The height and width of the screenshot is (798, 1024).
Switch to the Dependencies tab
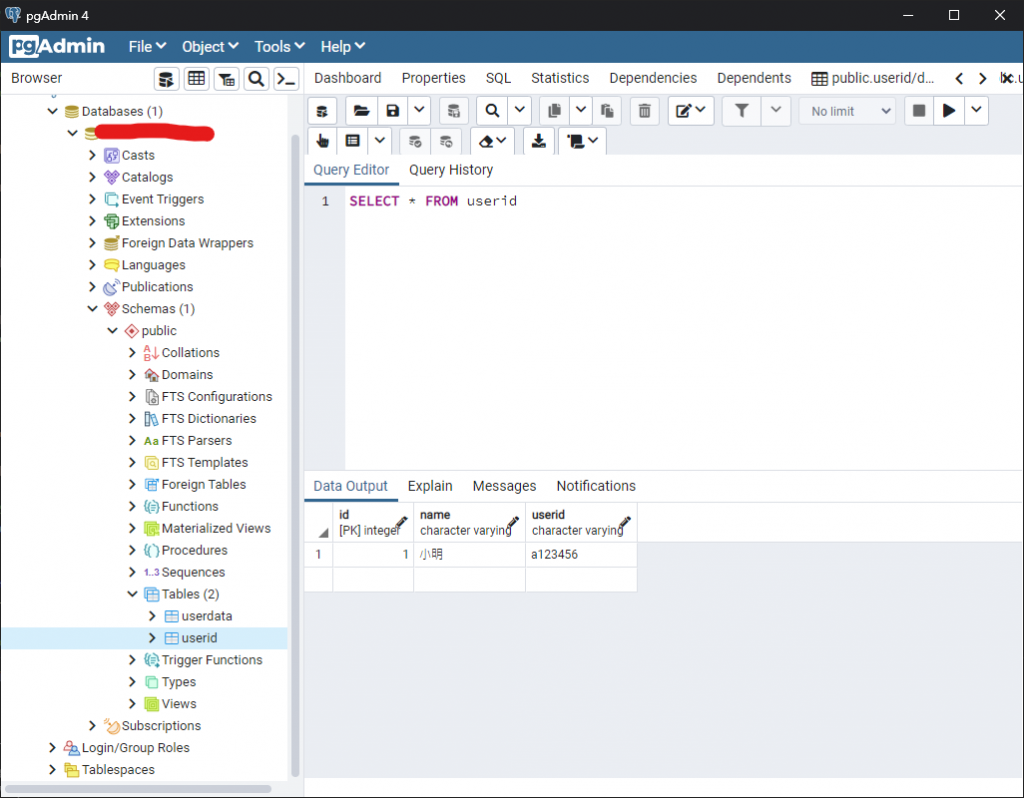(653, 78)
